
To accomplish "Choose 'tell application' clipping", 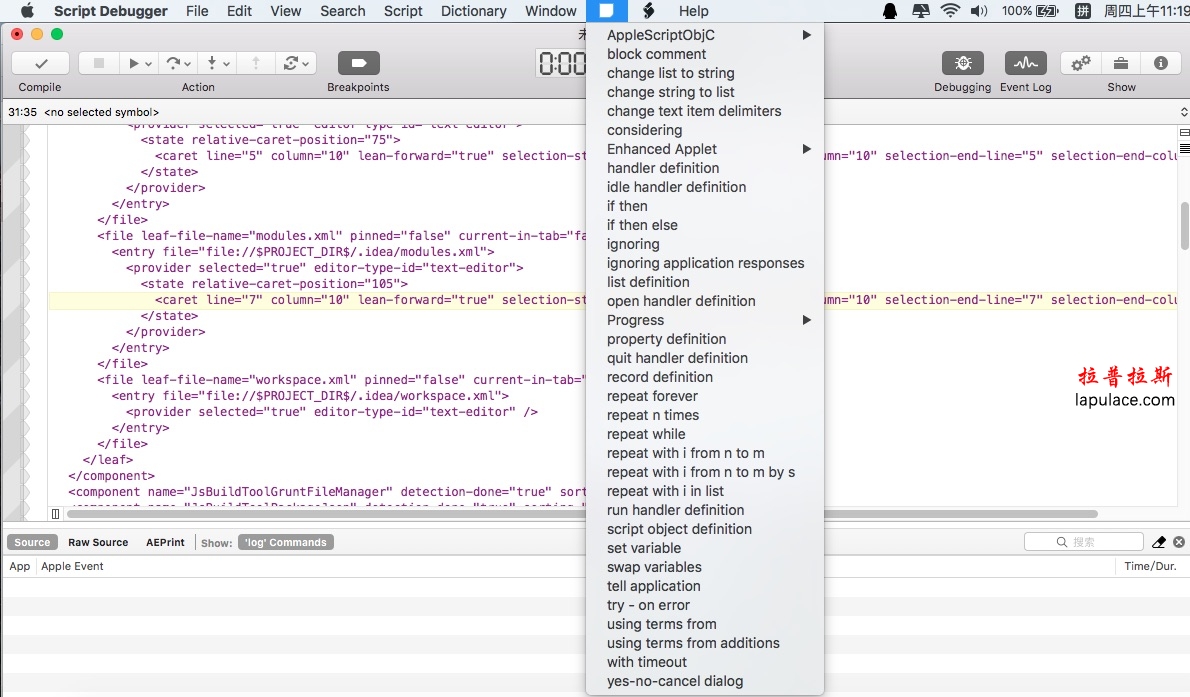I will pos(705,585).
